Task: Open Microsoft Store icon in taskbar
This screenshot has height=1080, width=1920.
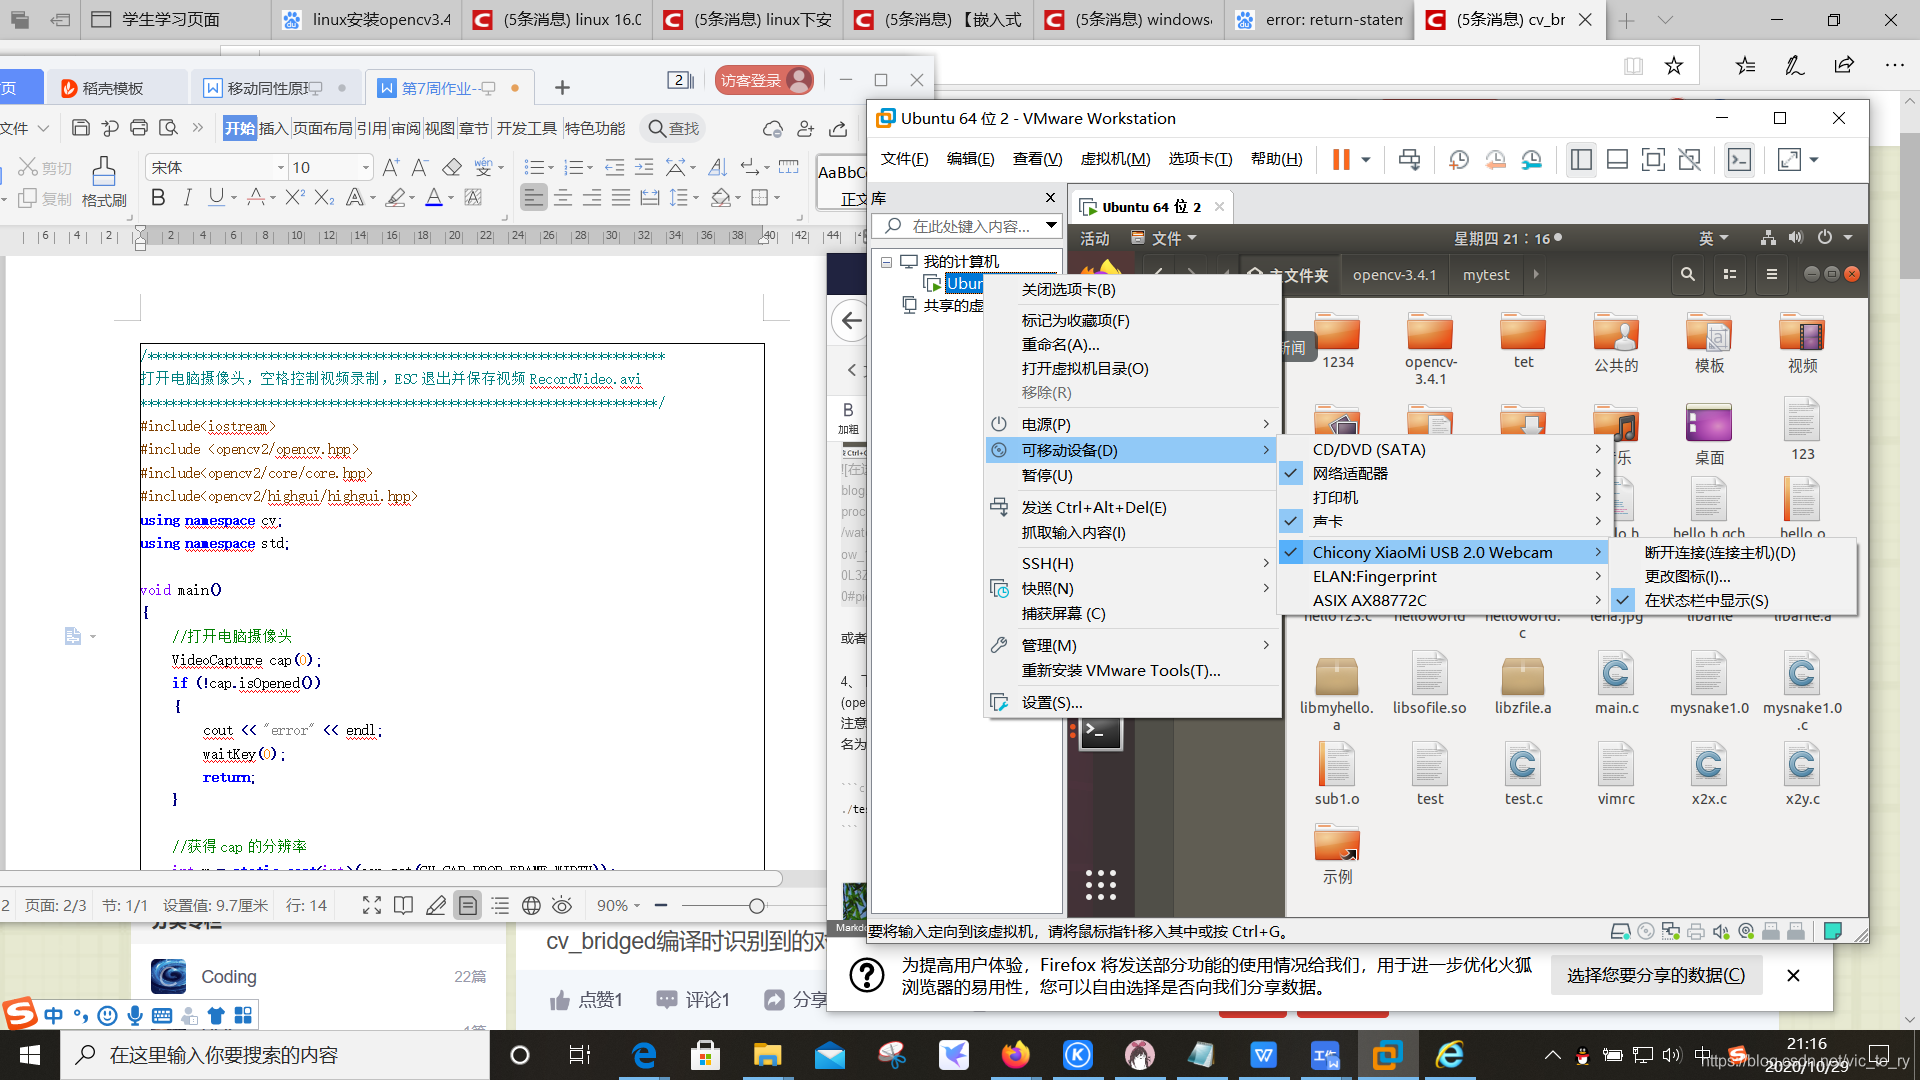Action: click(x=705, y=1055)
